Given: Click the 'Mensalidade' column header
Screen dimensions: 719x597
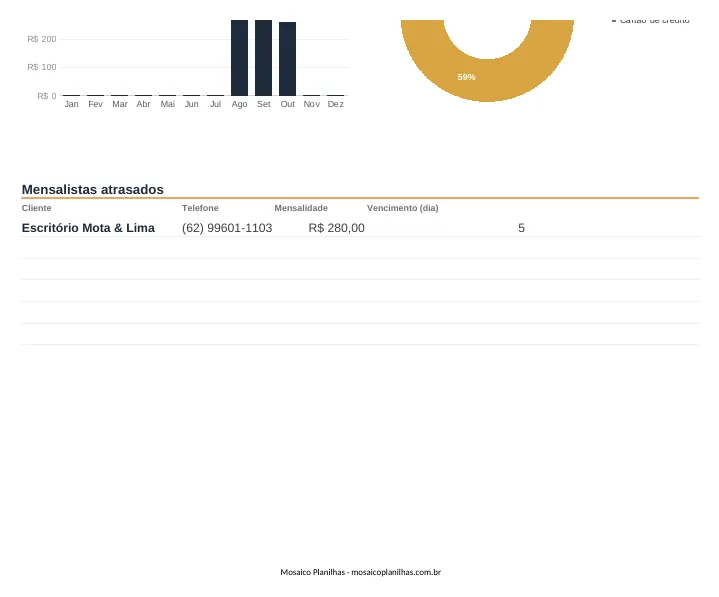Looking at the screenshot, I should (301, 208).
